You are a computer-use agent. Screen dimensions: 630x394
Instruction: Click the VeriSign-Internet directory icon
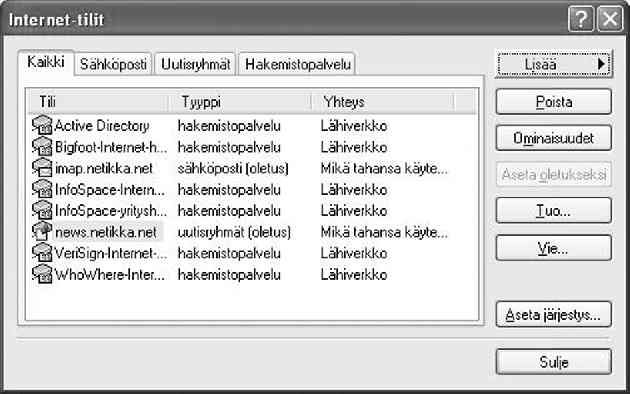tap(42, 253)
